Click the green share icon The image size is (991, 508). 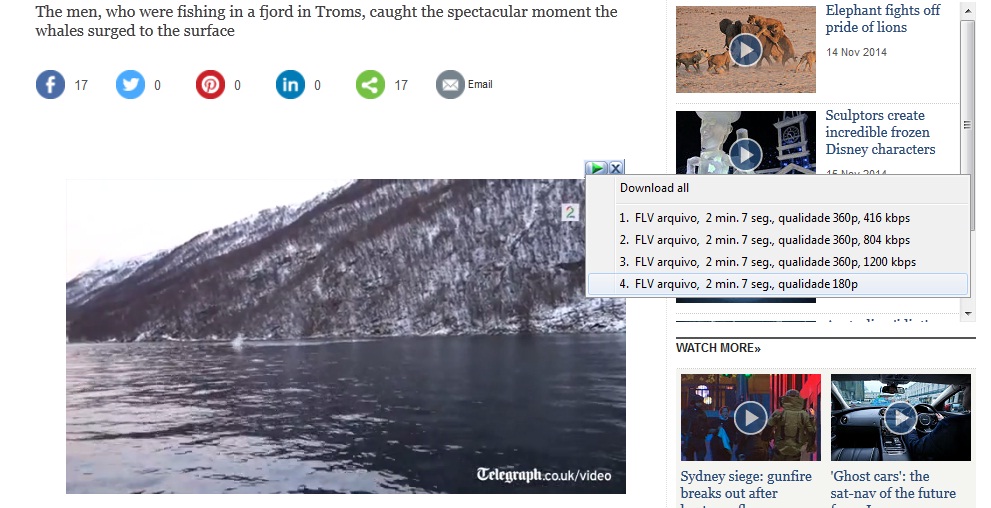pos(370,85)
